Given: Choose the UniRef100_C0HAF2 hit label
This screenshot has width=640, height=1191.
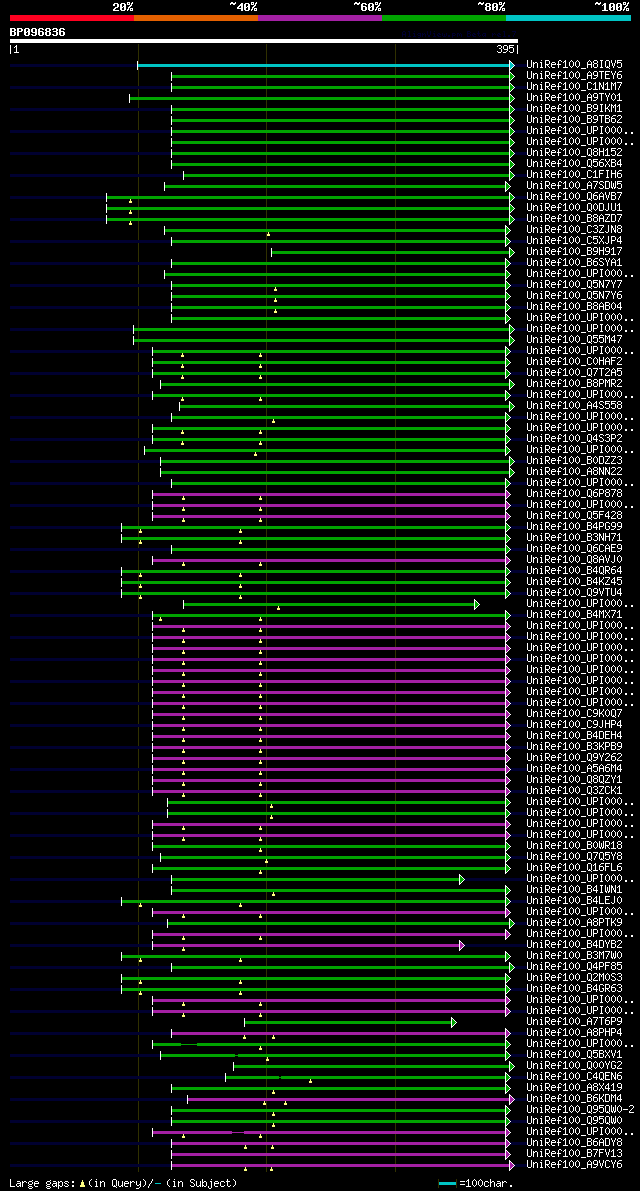Looking at the screenshot, I should [574, 362].
